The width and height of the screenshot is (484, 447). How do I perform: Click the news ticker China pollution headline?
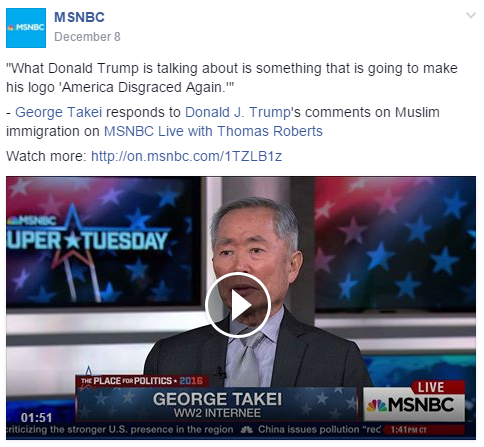click(x=319, y=429)
